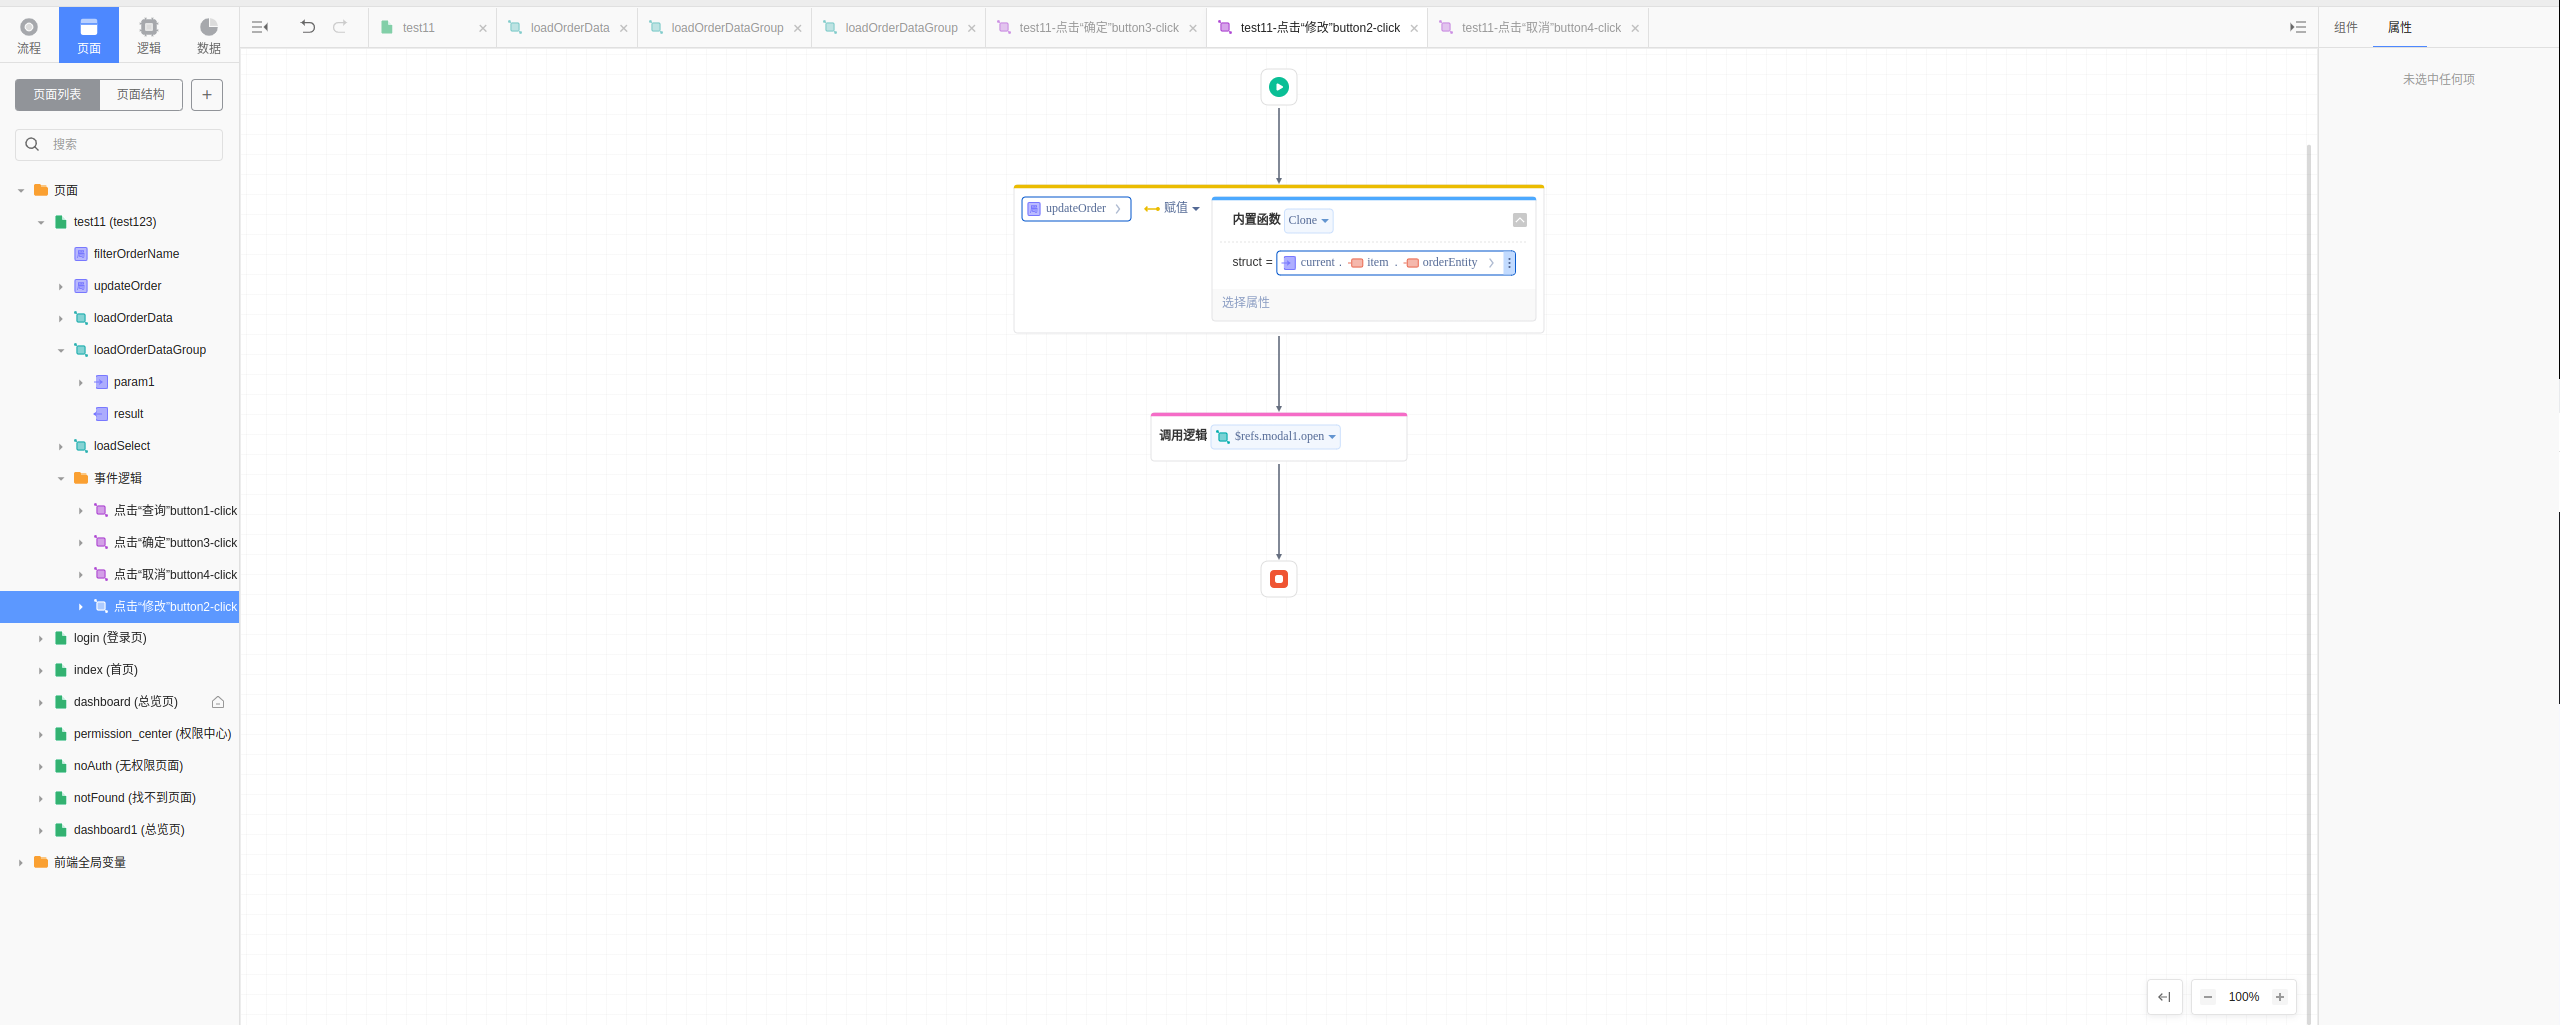2560x1025 pixels.
Task: Show the 页面列表 view
Action: [57, 95]
